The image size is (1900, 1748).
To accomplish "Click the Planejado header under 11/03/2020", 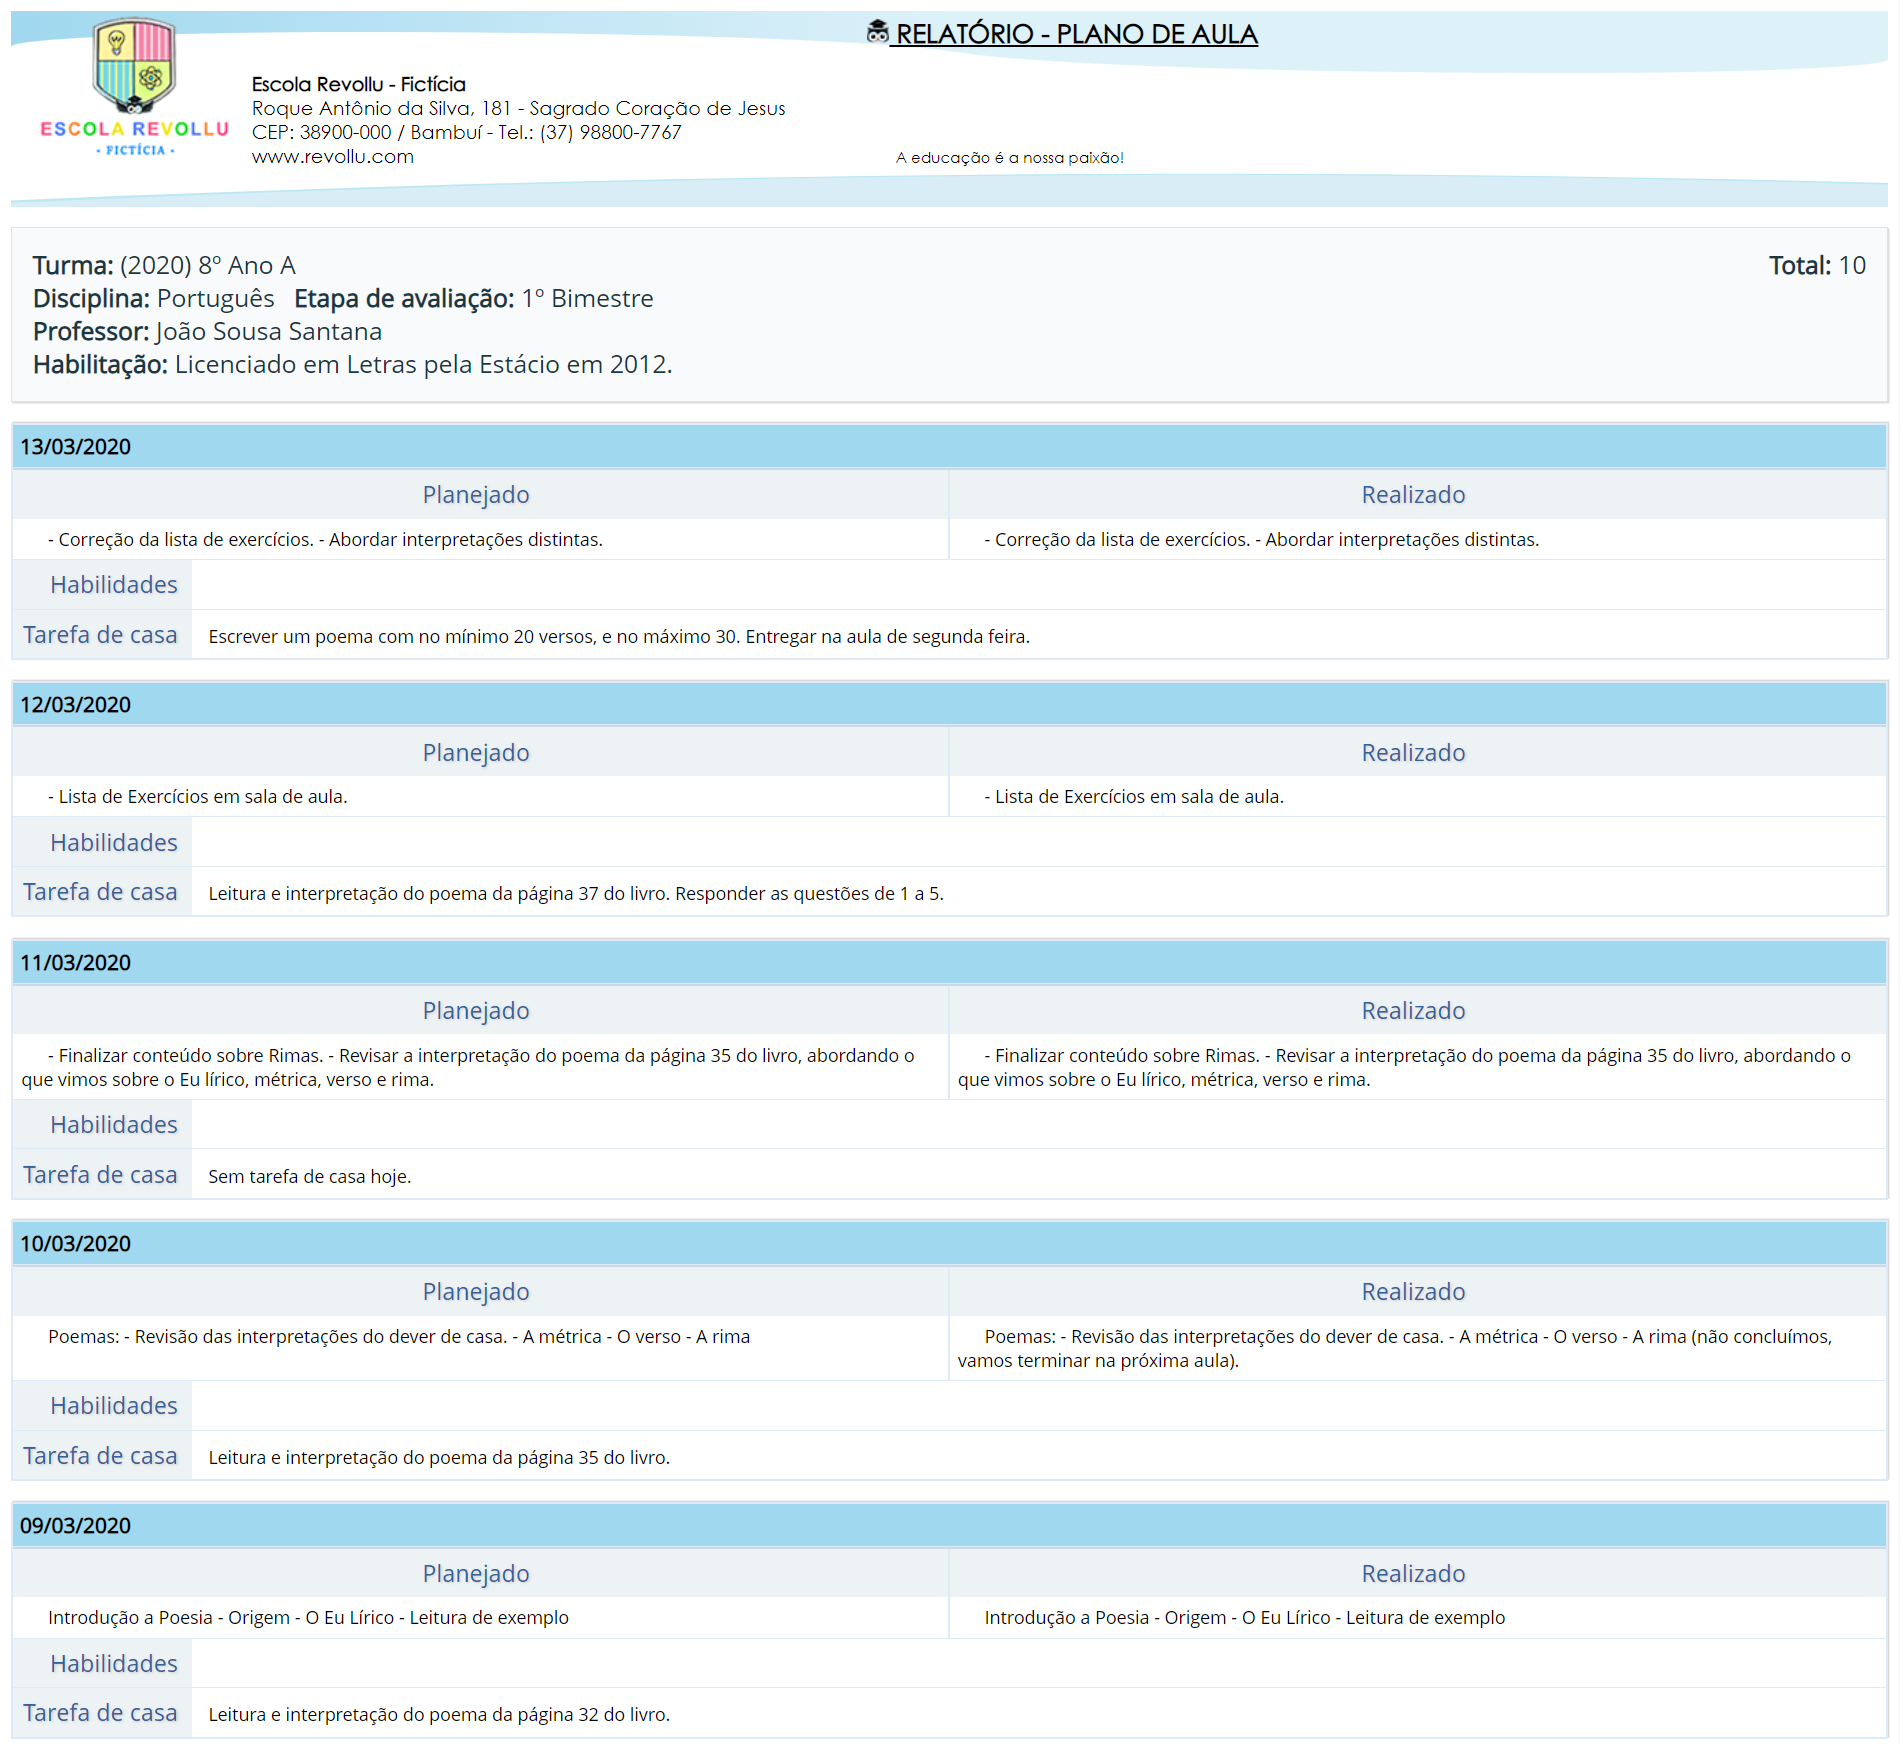I will click(x=476, y=1011).
